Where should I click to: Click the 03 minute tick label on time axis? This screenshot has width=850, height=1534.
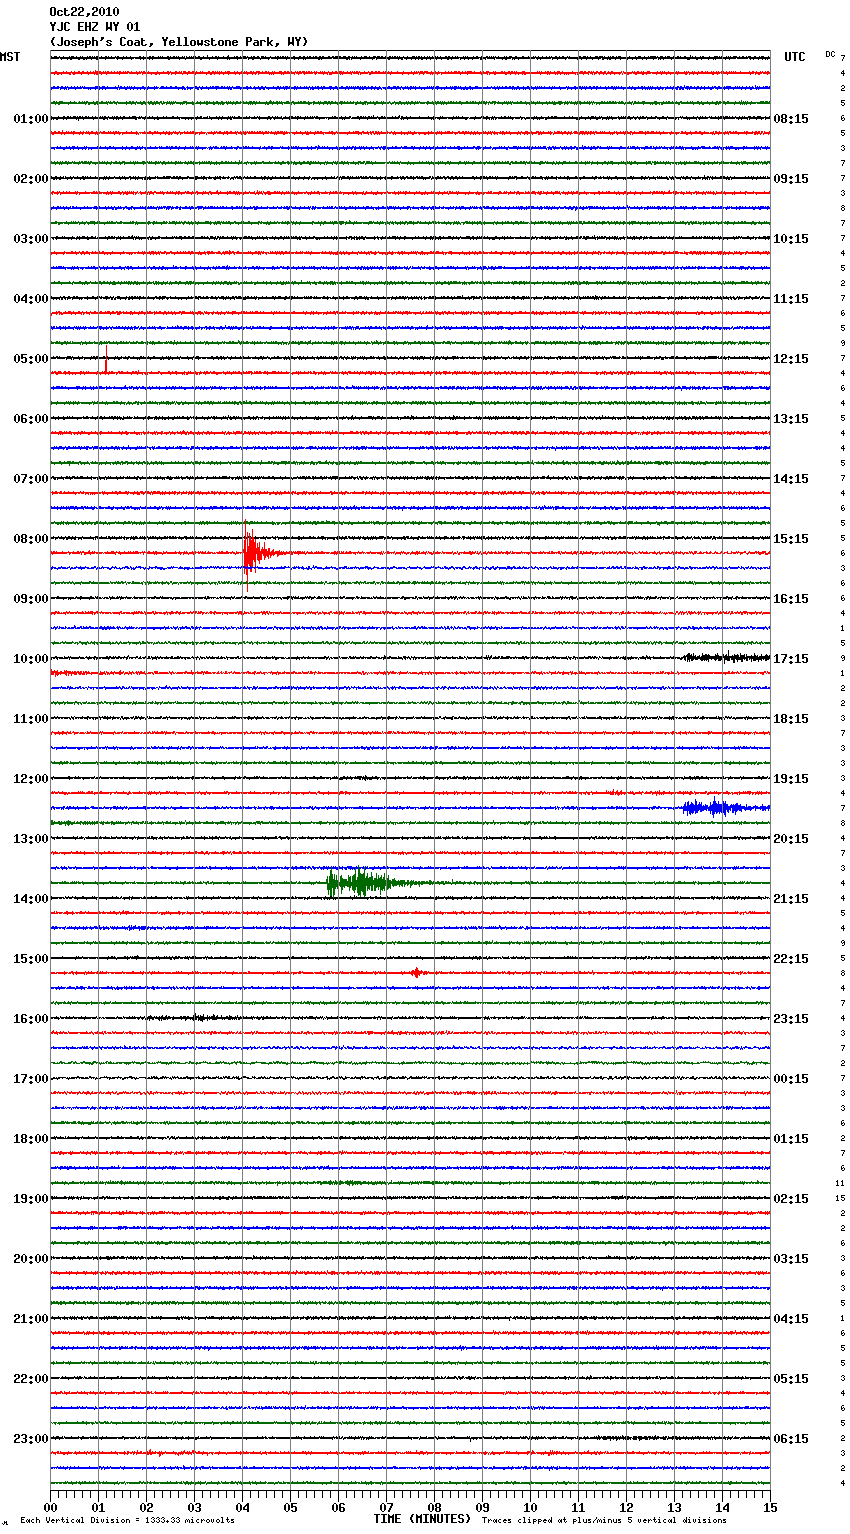tap(194, 1507)
